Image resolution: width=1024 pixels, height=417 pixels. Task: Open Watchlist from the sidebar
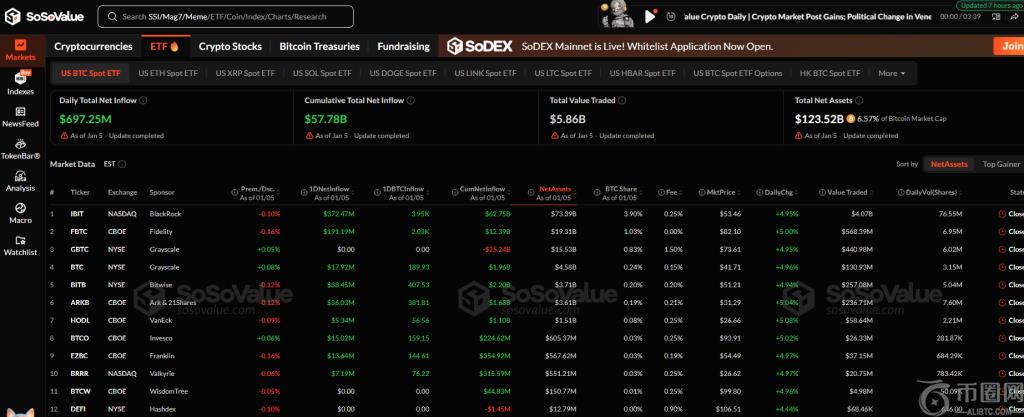pyautogui.click(x=20, y=245)
